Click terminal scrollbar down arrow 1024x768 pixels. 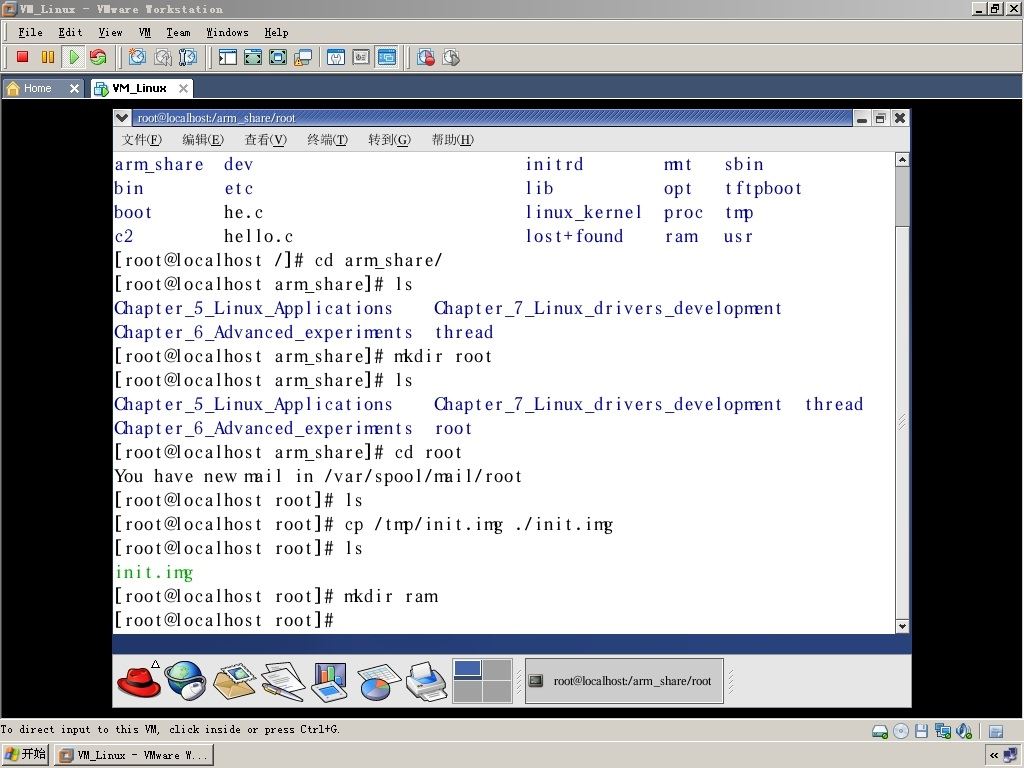[902, 626]
